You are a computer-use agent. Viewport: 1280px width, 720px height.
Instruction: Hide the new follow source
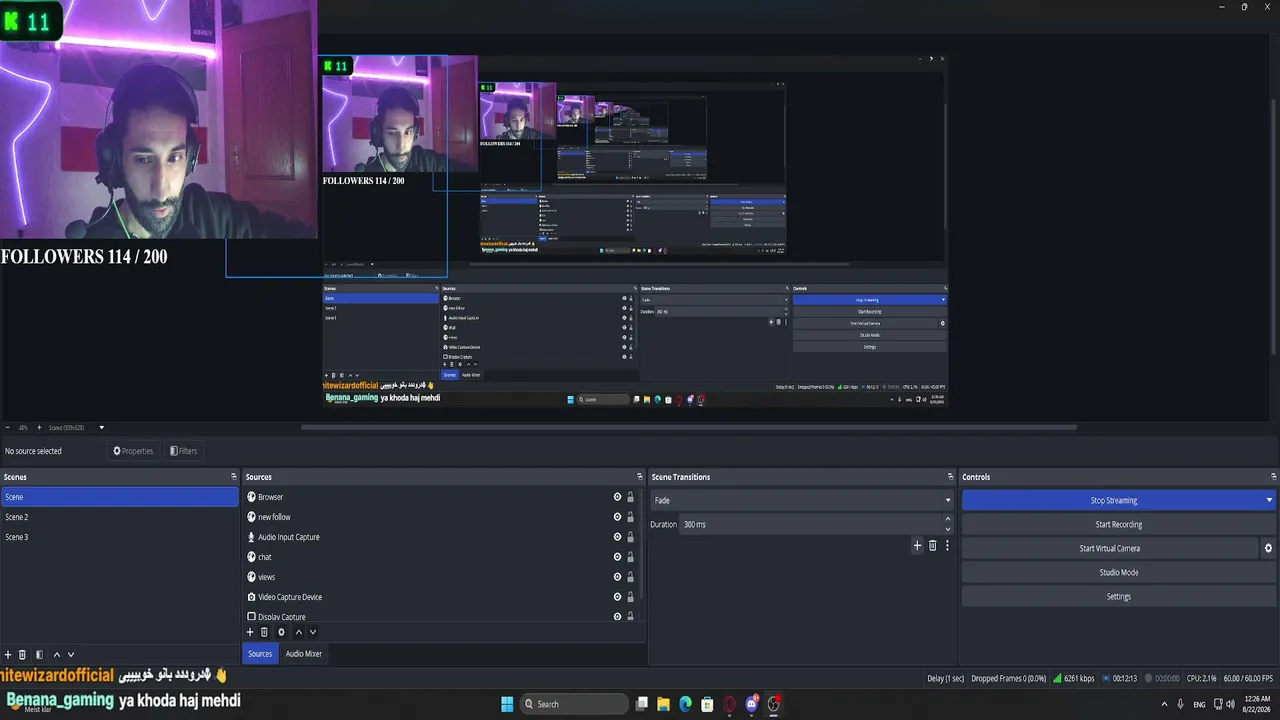point(617,517)
